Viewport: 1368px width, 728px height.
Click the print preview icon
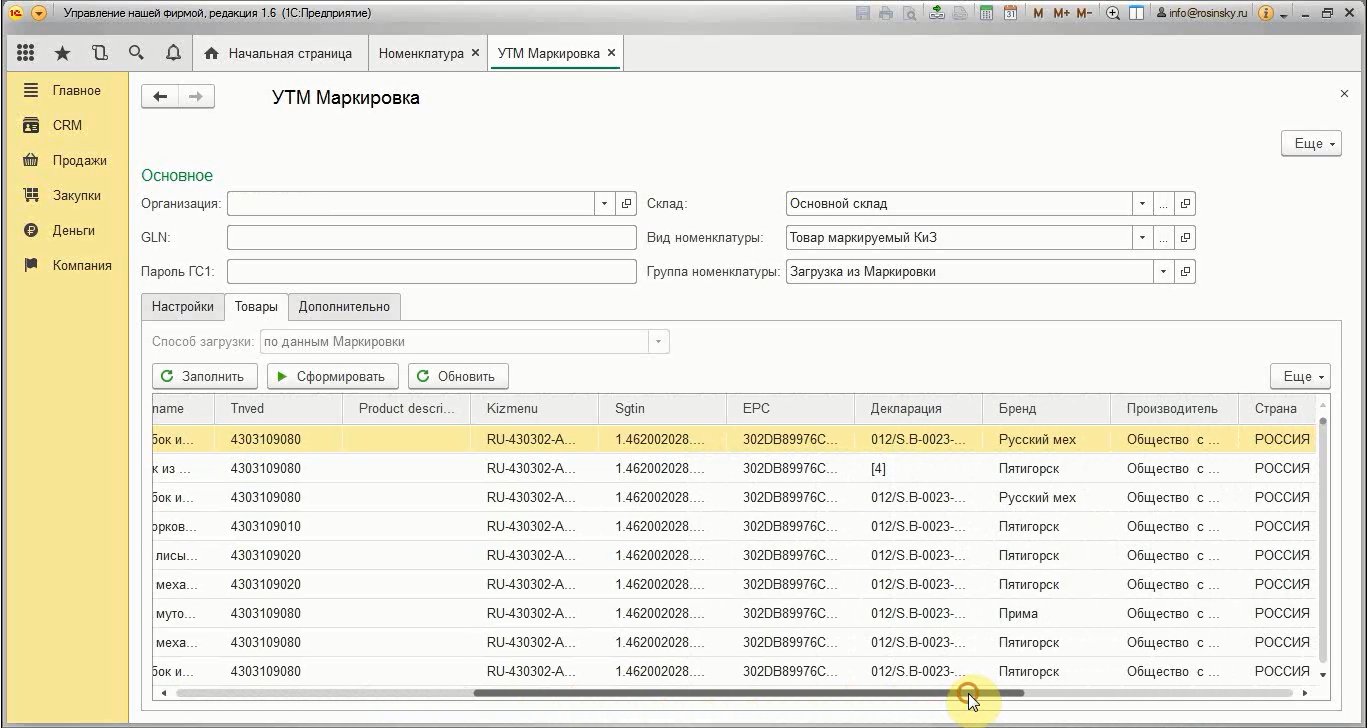click(909, 13)
